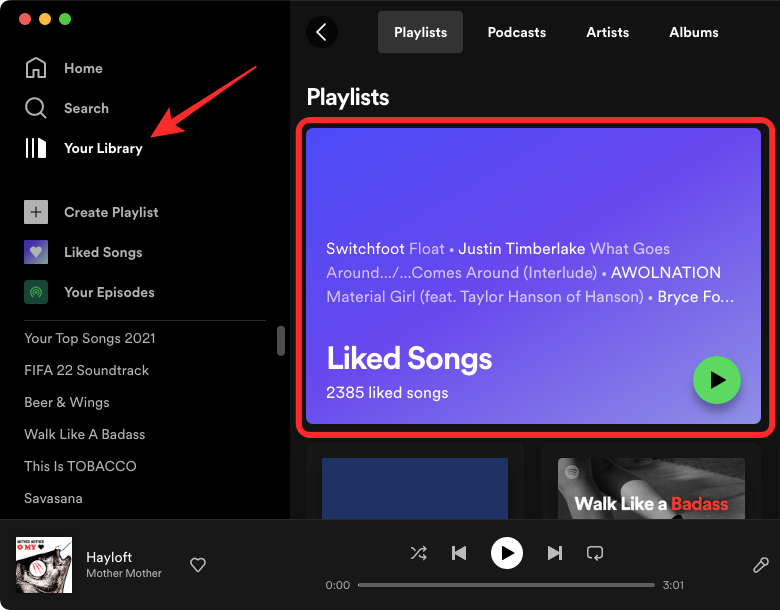This screenshot has width=780, height=610.
Task: Open Walk Like a Badass cover thumbnail
Action: click(651, 489)
